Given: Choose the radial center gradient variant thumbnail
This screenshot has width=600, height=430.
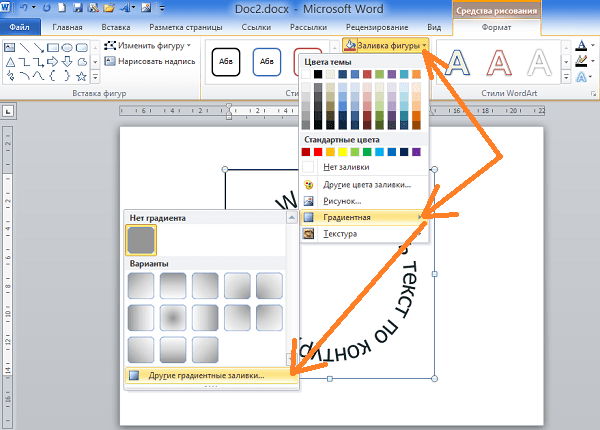Looking at the screenshot, I should click(x=173, y=318).
